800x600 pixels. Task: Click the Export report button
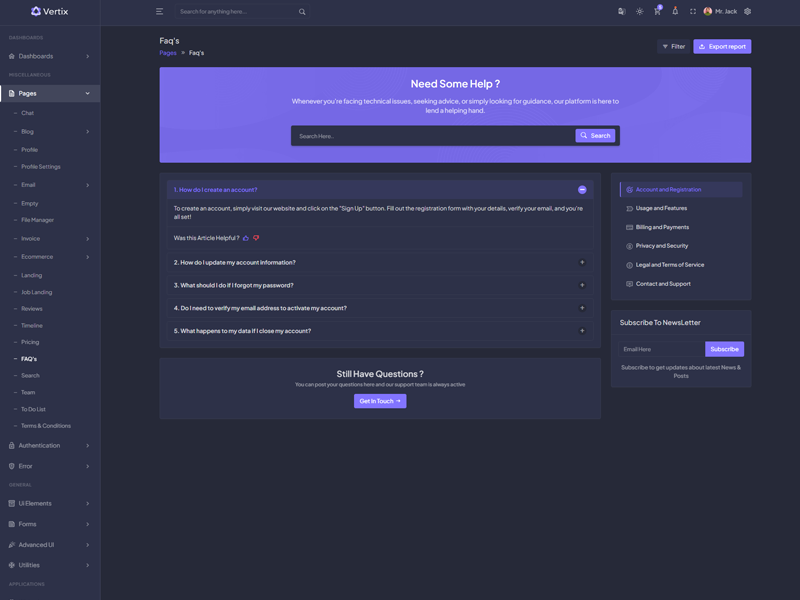pos(722,46)
